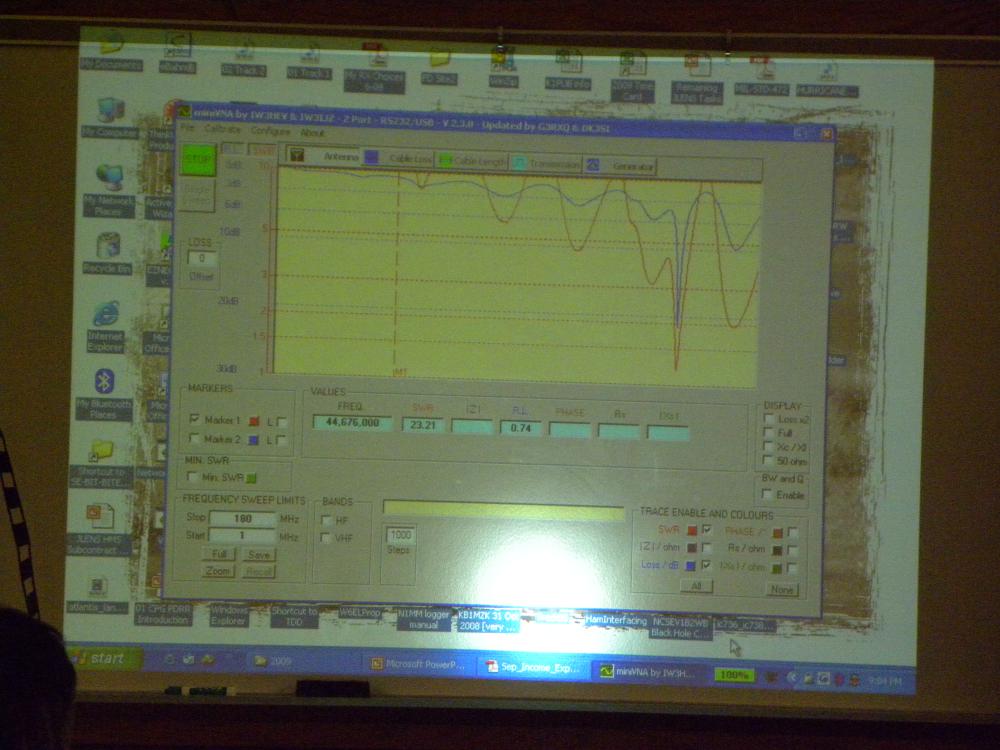Click the miniVNA title bar app icon
This screenshot has height=750, width=1000.
[184, 112]
